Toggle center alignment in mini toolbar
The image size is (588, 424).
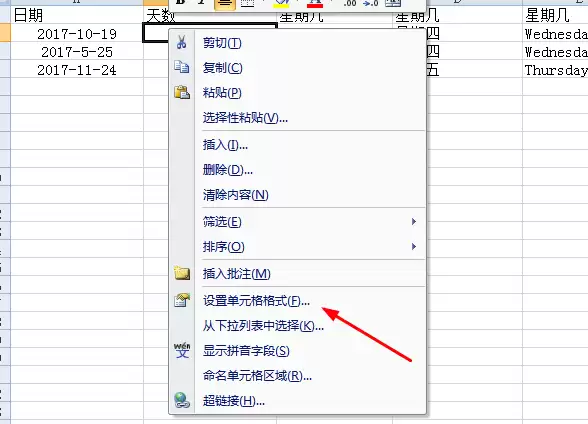(225, 4)
